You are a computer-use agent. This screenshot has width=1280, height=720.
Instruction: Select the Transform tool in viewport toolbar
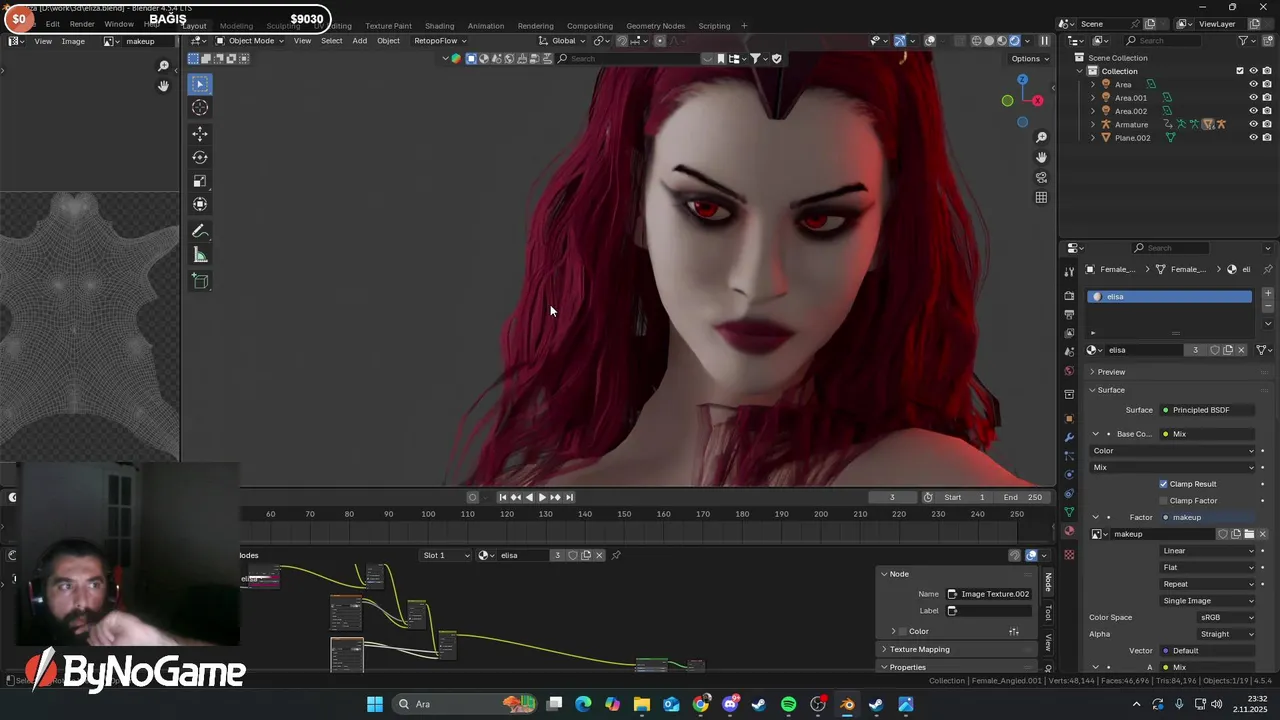pyautogui.click(x=200, y=204)
